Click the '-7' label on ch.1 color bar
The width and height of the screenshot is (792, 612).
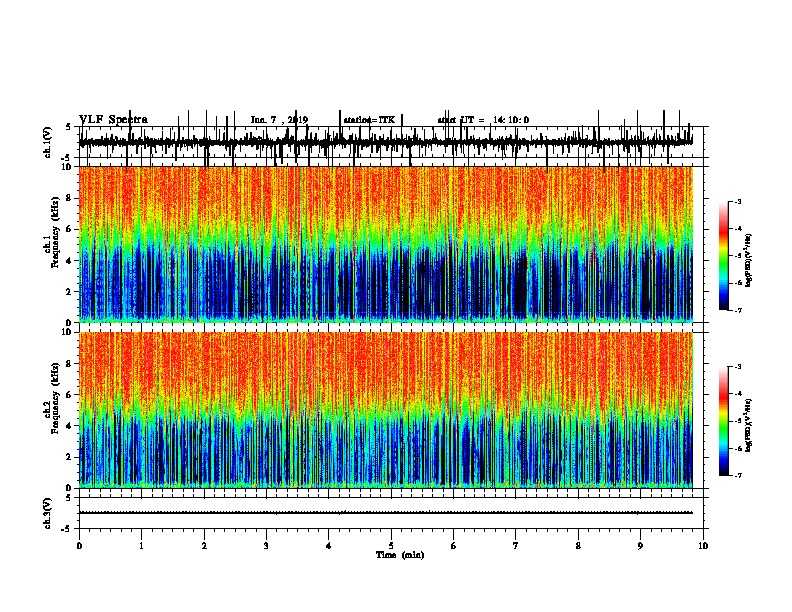click(x=738, y=310)
